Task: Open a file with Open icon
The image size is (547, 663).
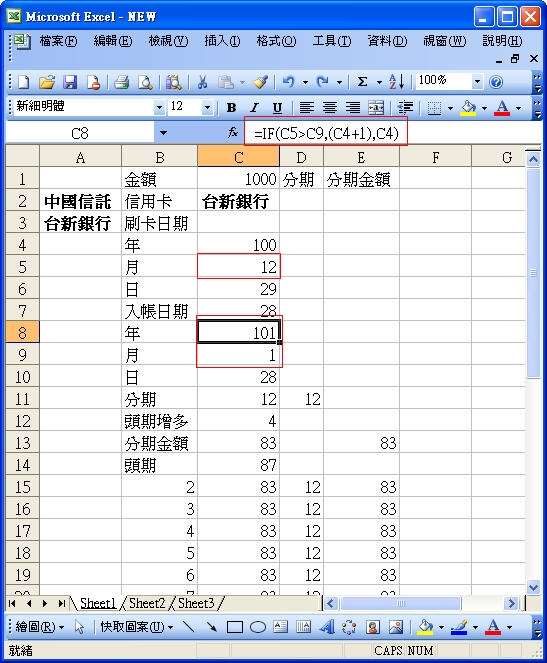Action: coord(47,82)
